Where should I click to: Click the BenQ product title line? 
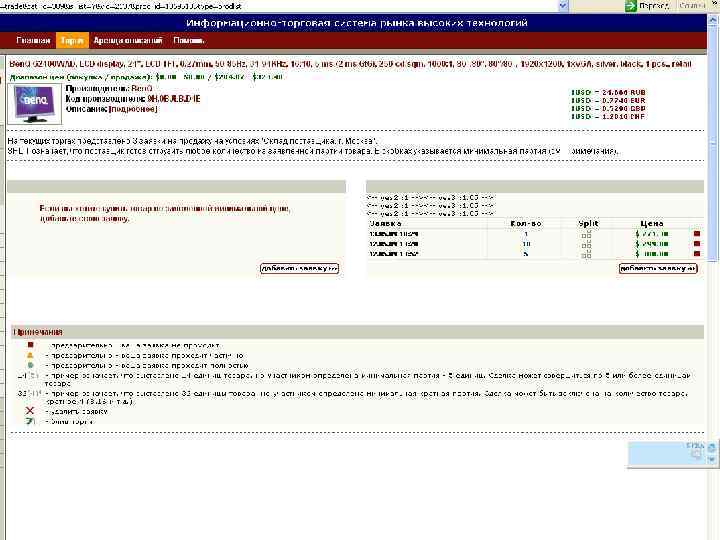click(x=350, y=64)
